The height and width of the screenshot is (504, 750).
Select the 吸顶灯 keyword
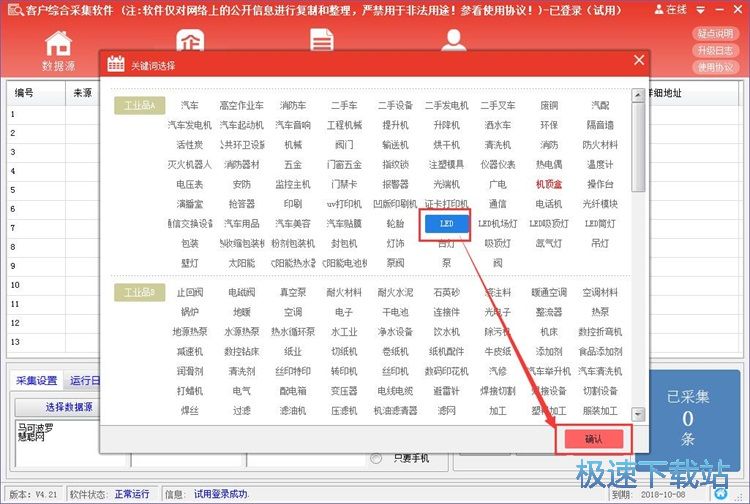point(497,243)
